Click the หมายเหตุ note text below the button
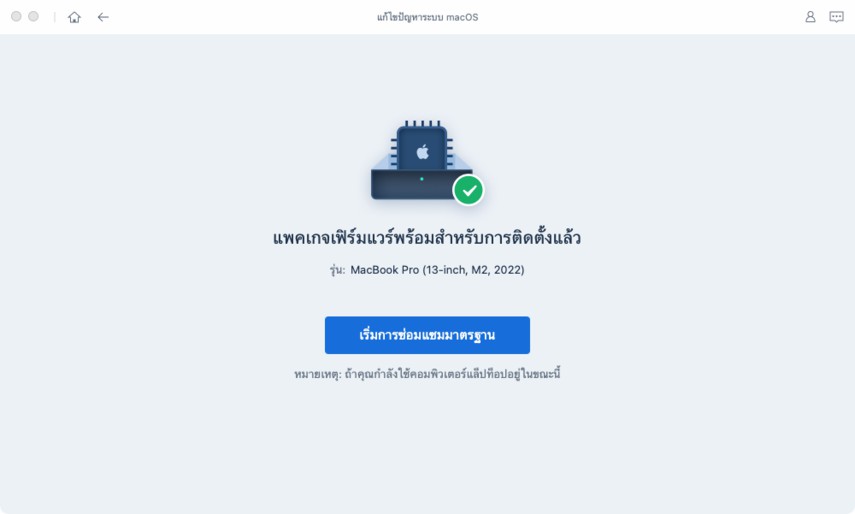Screen dimensions: 855x514 pyautogui.click(x=427, y=374)
